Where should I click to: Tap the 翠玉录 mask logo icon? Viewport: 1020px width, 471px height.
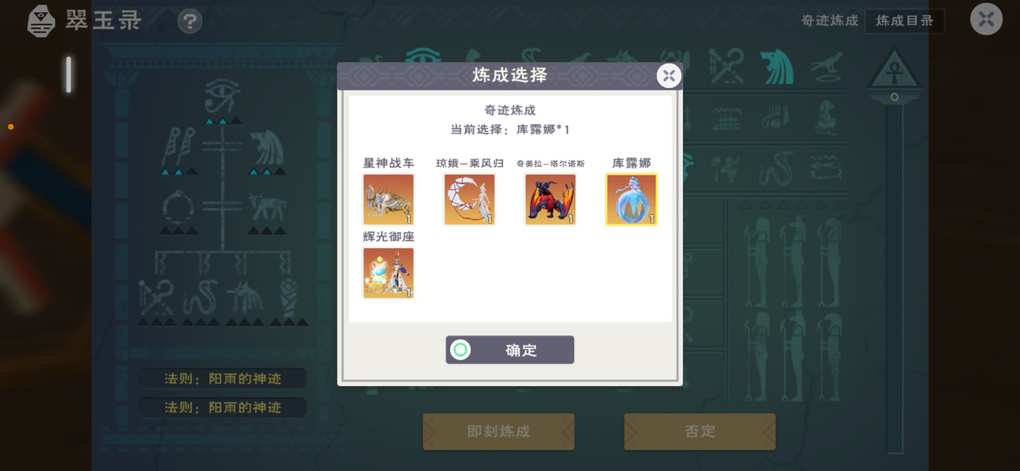(41, 21)
